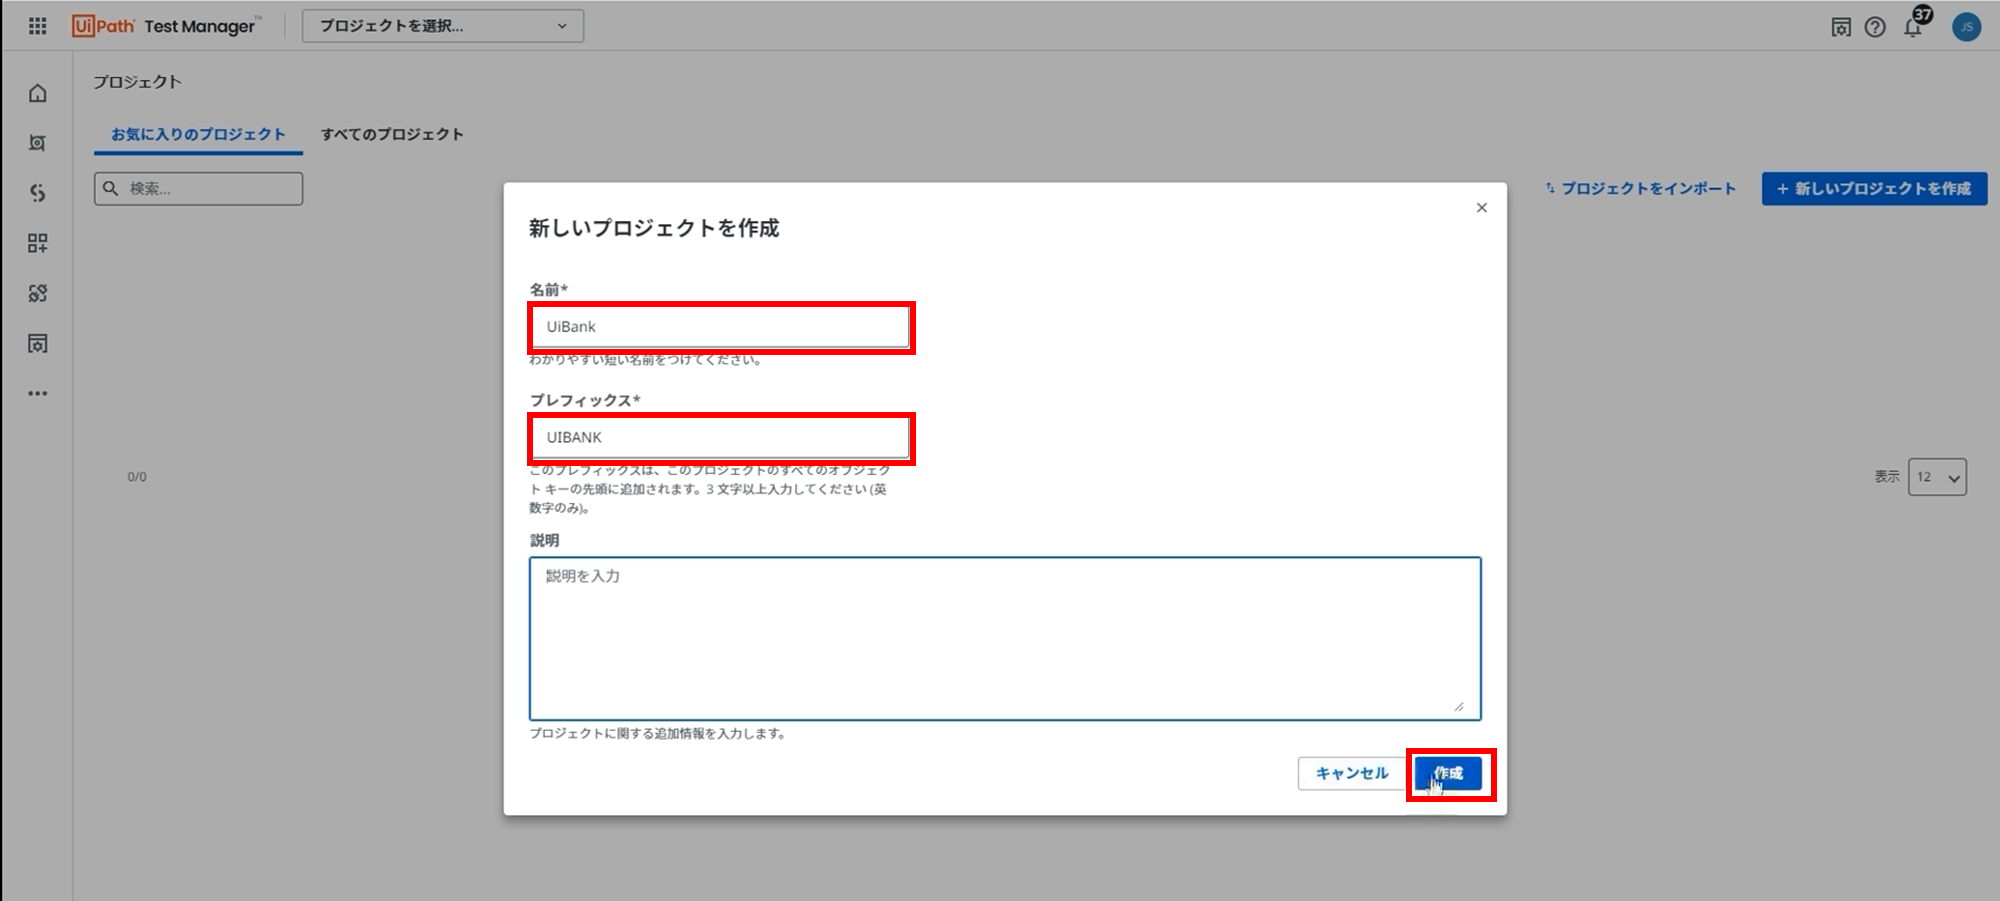Image resolution: width=2000 pixels, height=901 pixels.
Task: Click the プレフィックス field containing UIBANK
Action: point(721,438)
